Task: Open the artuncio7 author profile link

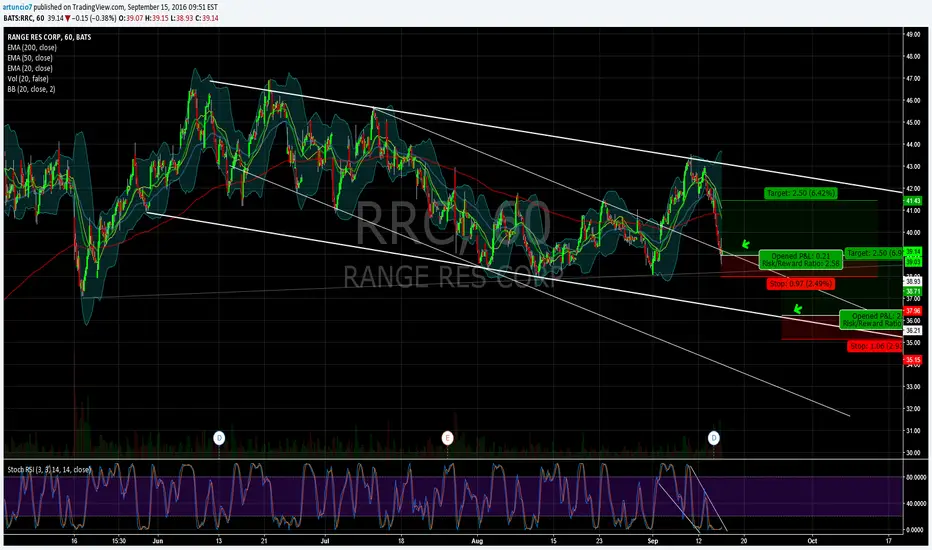Action: coord(17,7)
